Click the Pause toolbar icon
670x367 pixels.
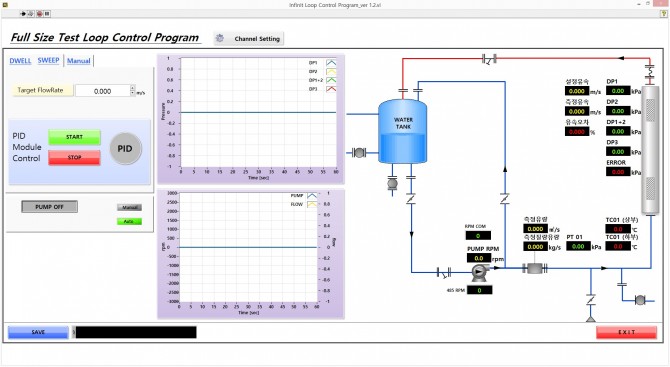47,14
